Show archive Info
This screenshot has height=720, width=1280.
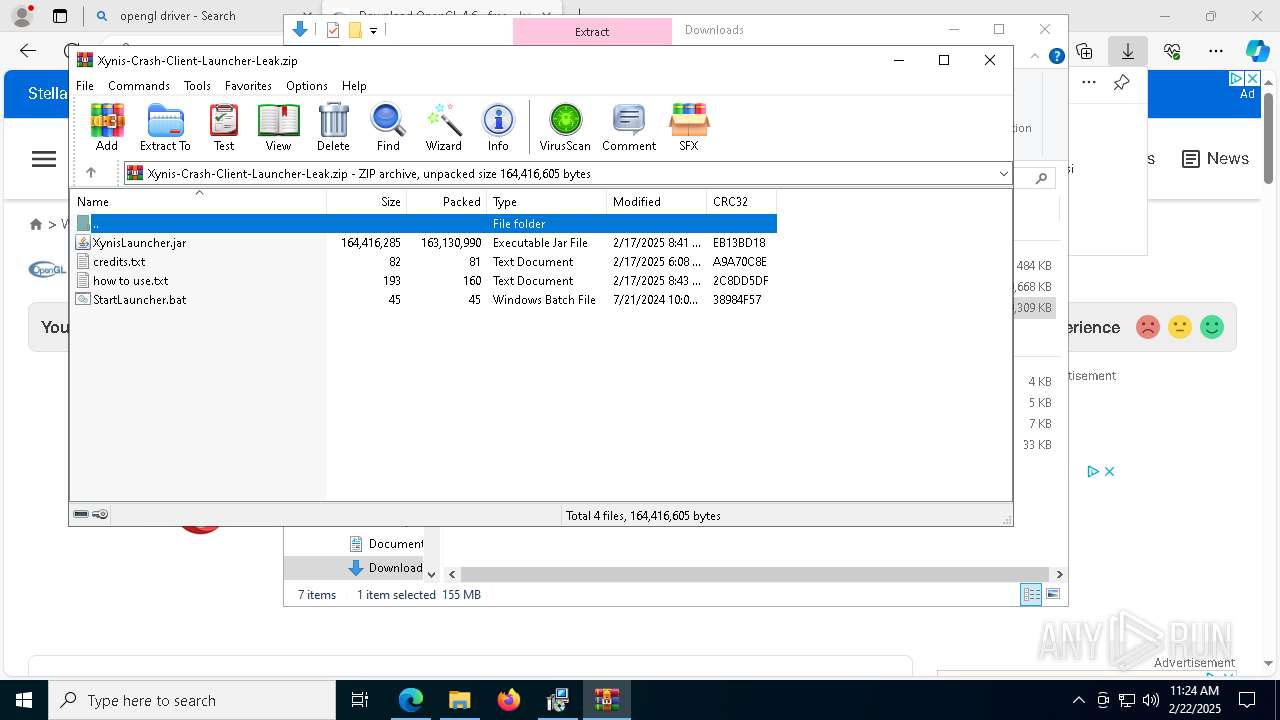[498, 127]
